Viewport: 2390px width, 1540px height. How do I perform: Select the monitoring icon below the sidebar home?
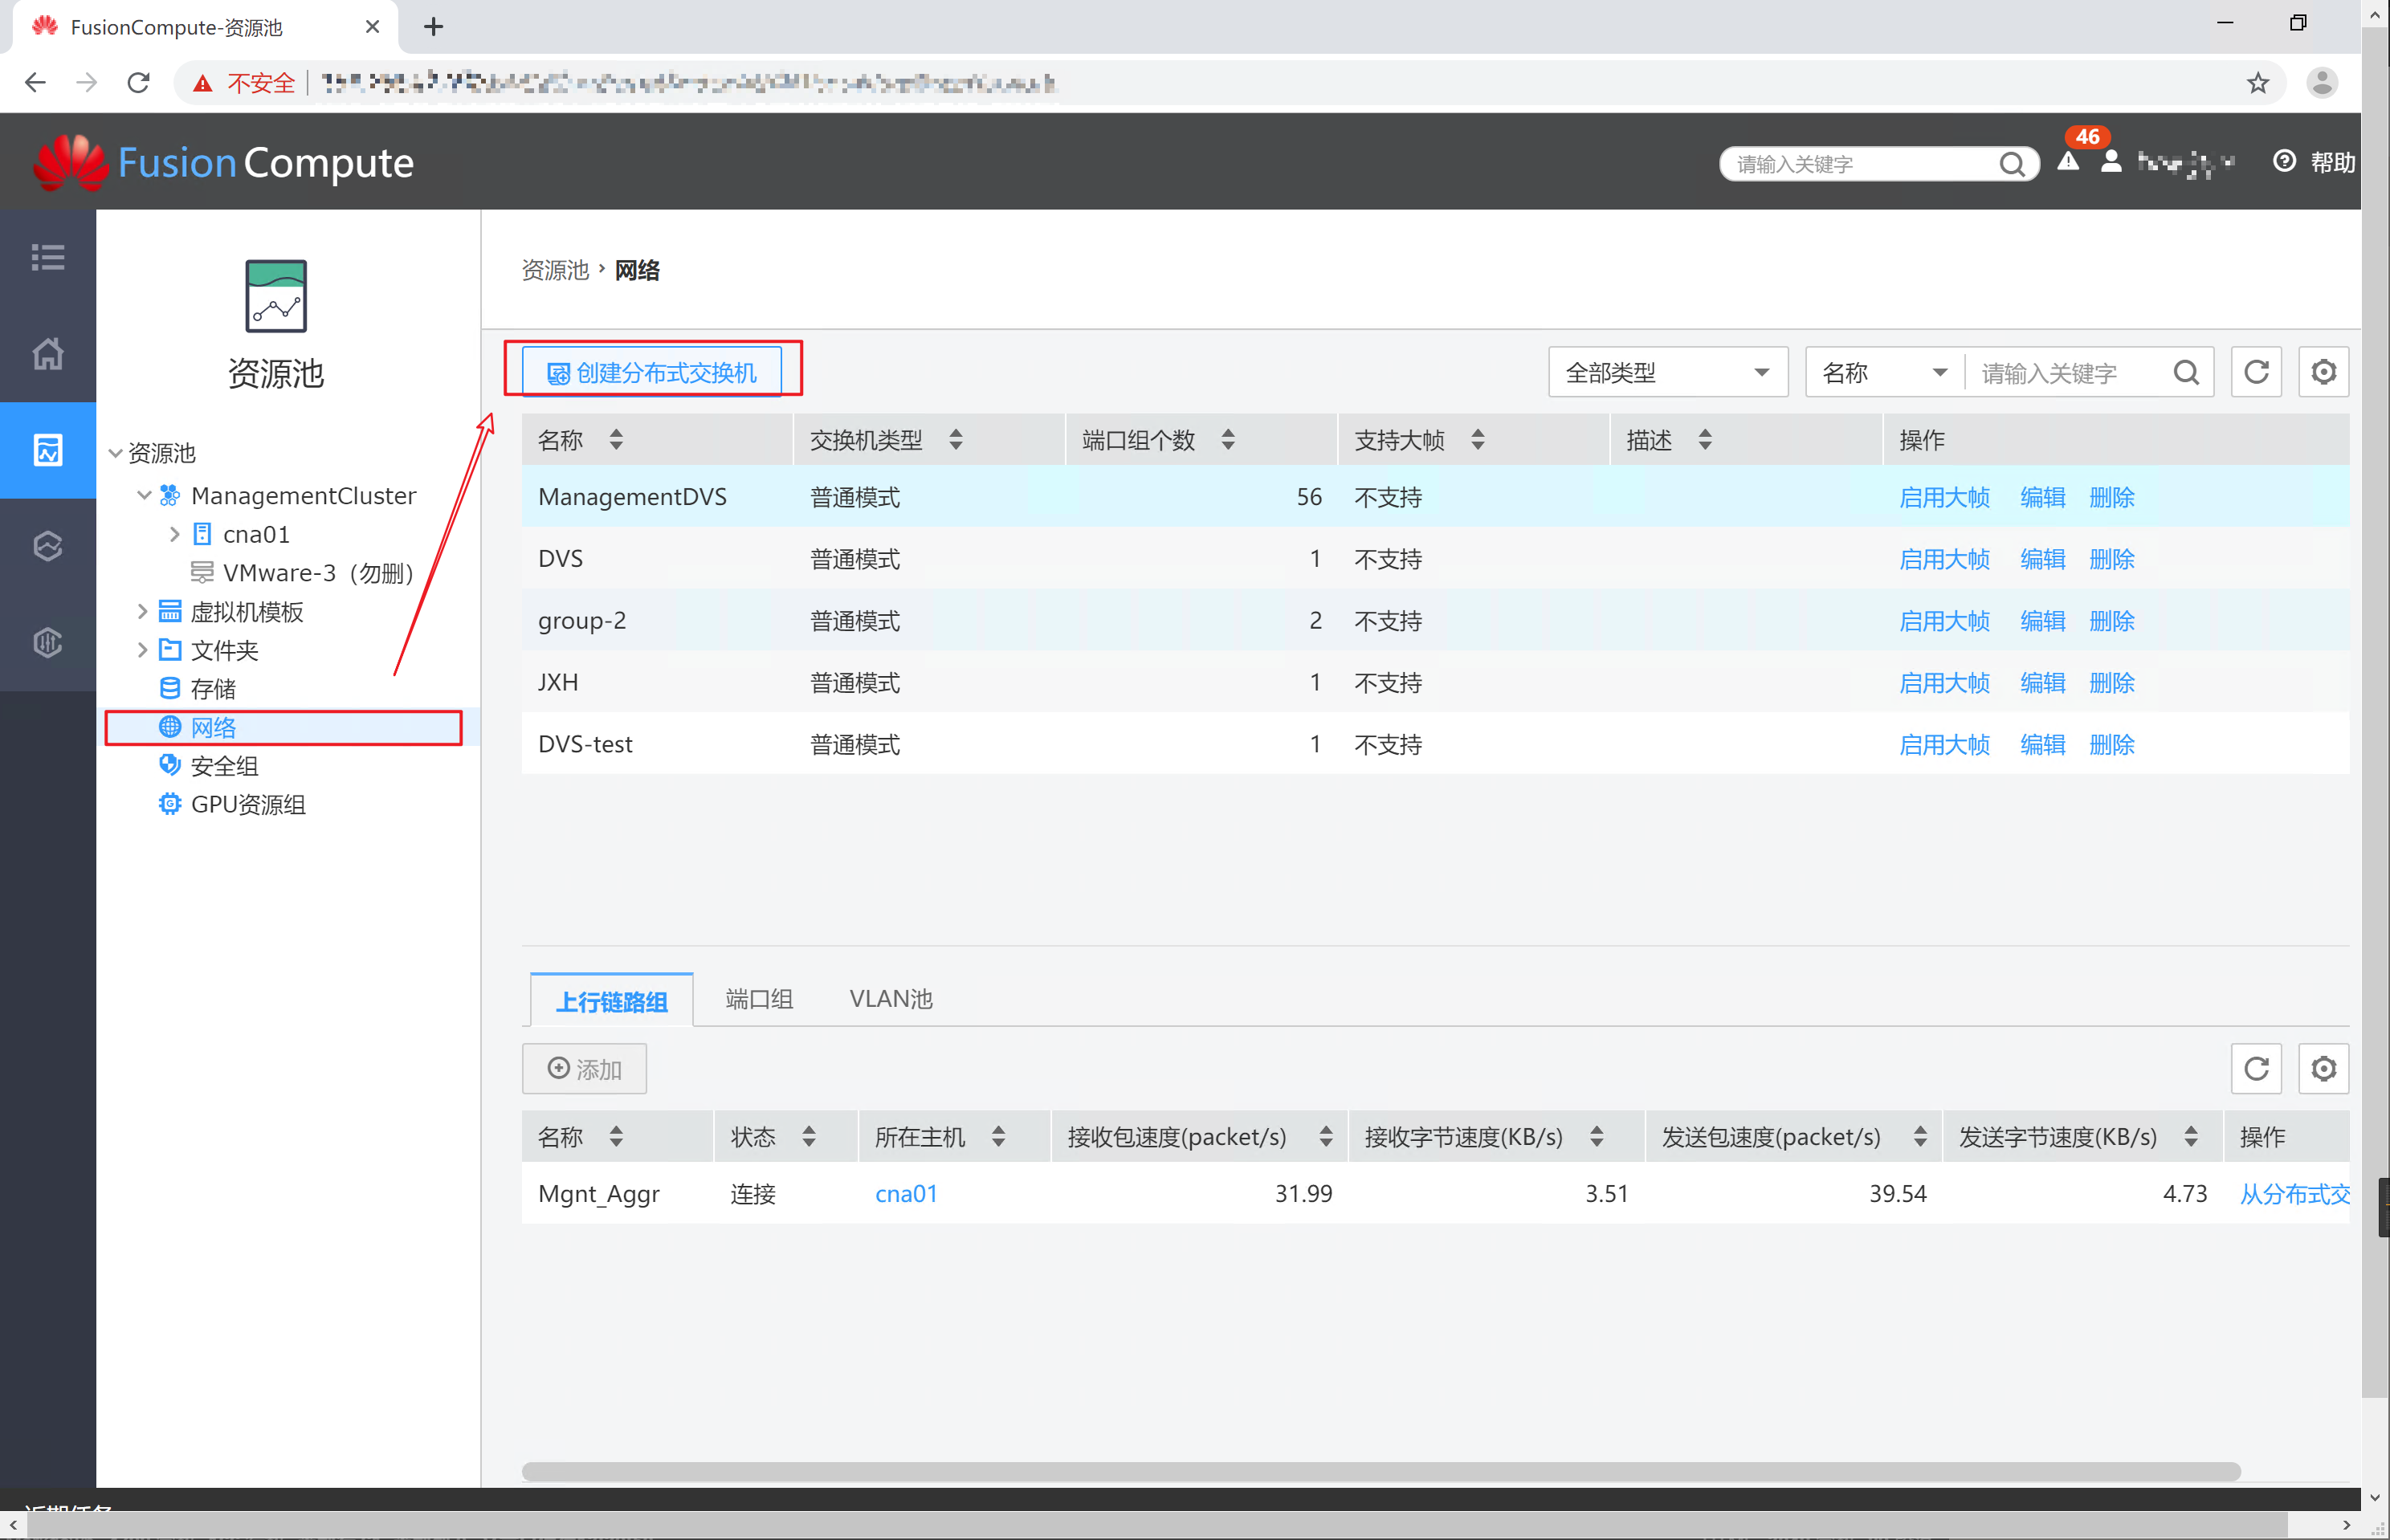47,450
